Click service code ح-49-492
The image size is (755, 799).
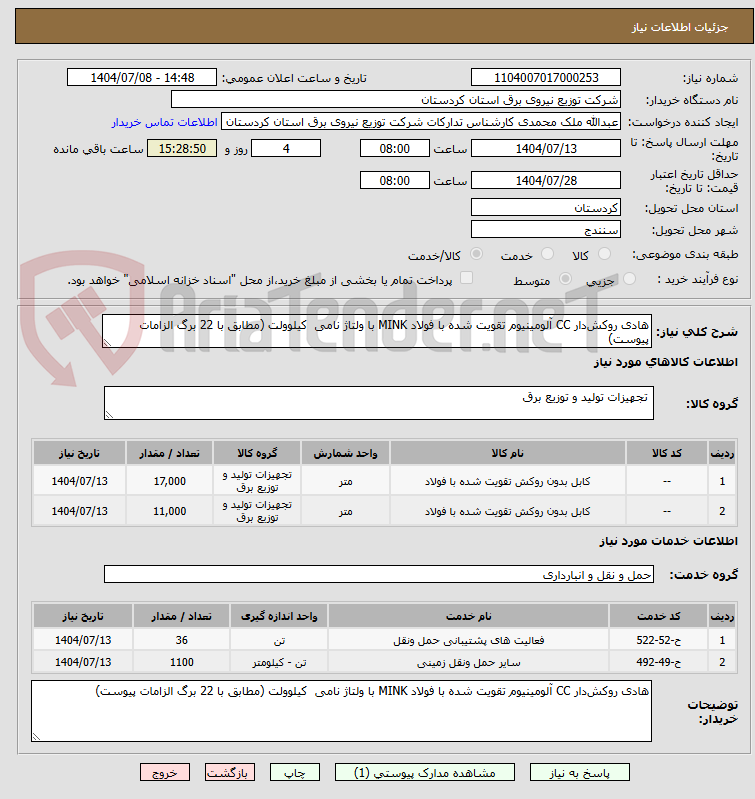658,662
